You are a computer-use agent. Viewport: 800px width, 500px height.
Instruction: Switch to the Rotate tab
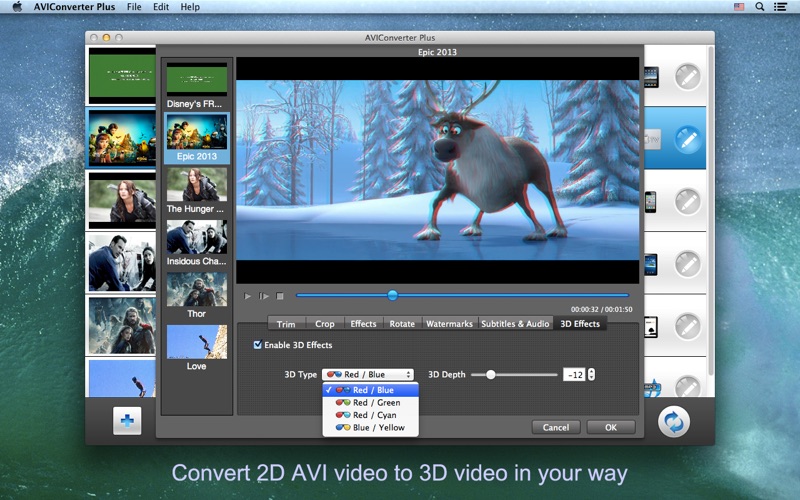click(x=402, y=324)
